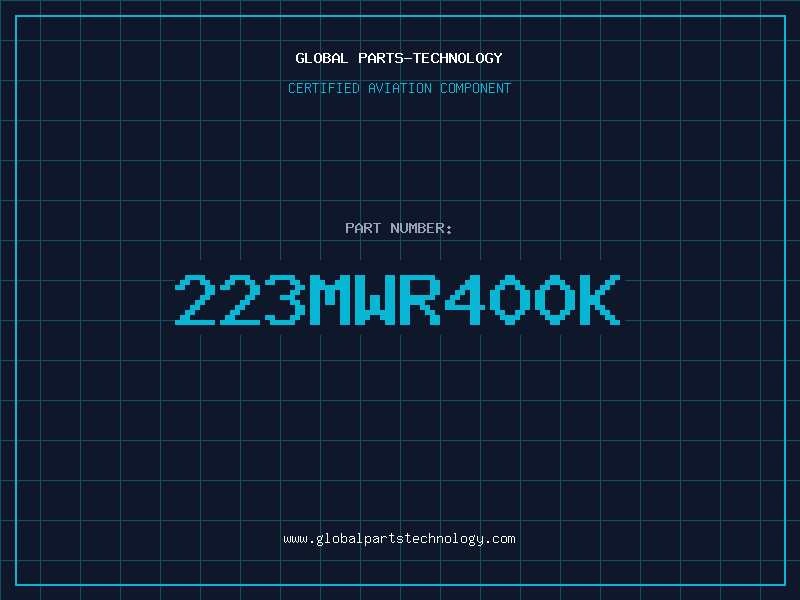Click the GLOBAL PARTS-TECHNOLOGY heading
Screen dimensions: 800x600
399,58
